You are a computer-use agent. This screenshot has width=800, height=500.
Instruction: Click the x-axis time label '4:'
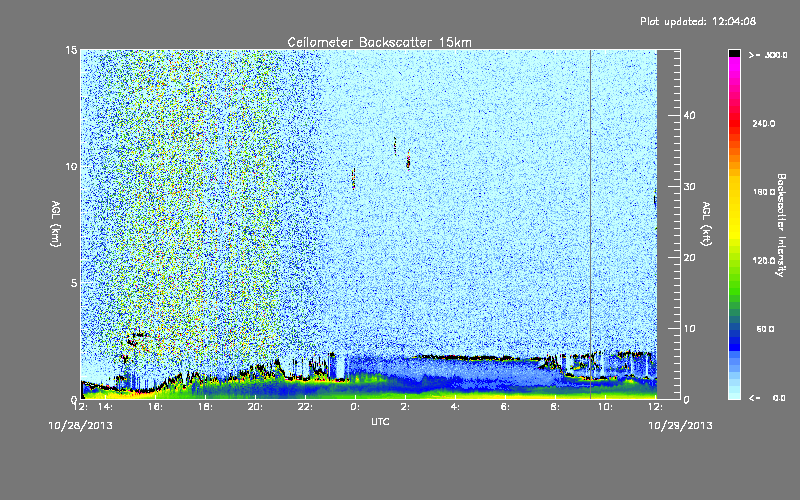[455, 407]
